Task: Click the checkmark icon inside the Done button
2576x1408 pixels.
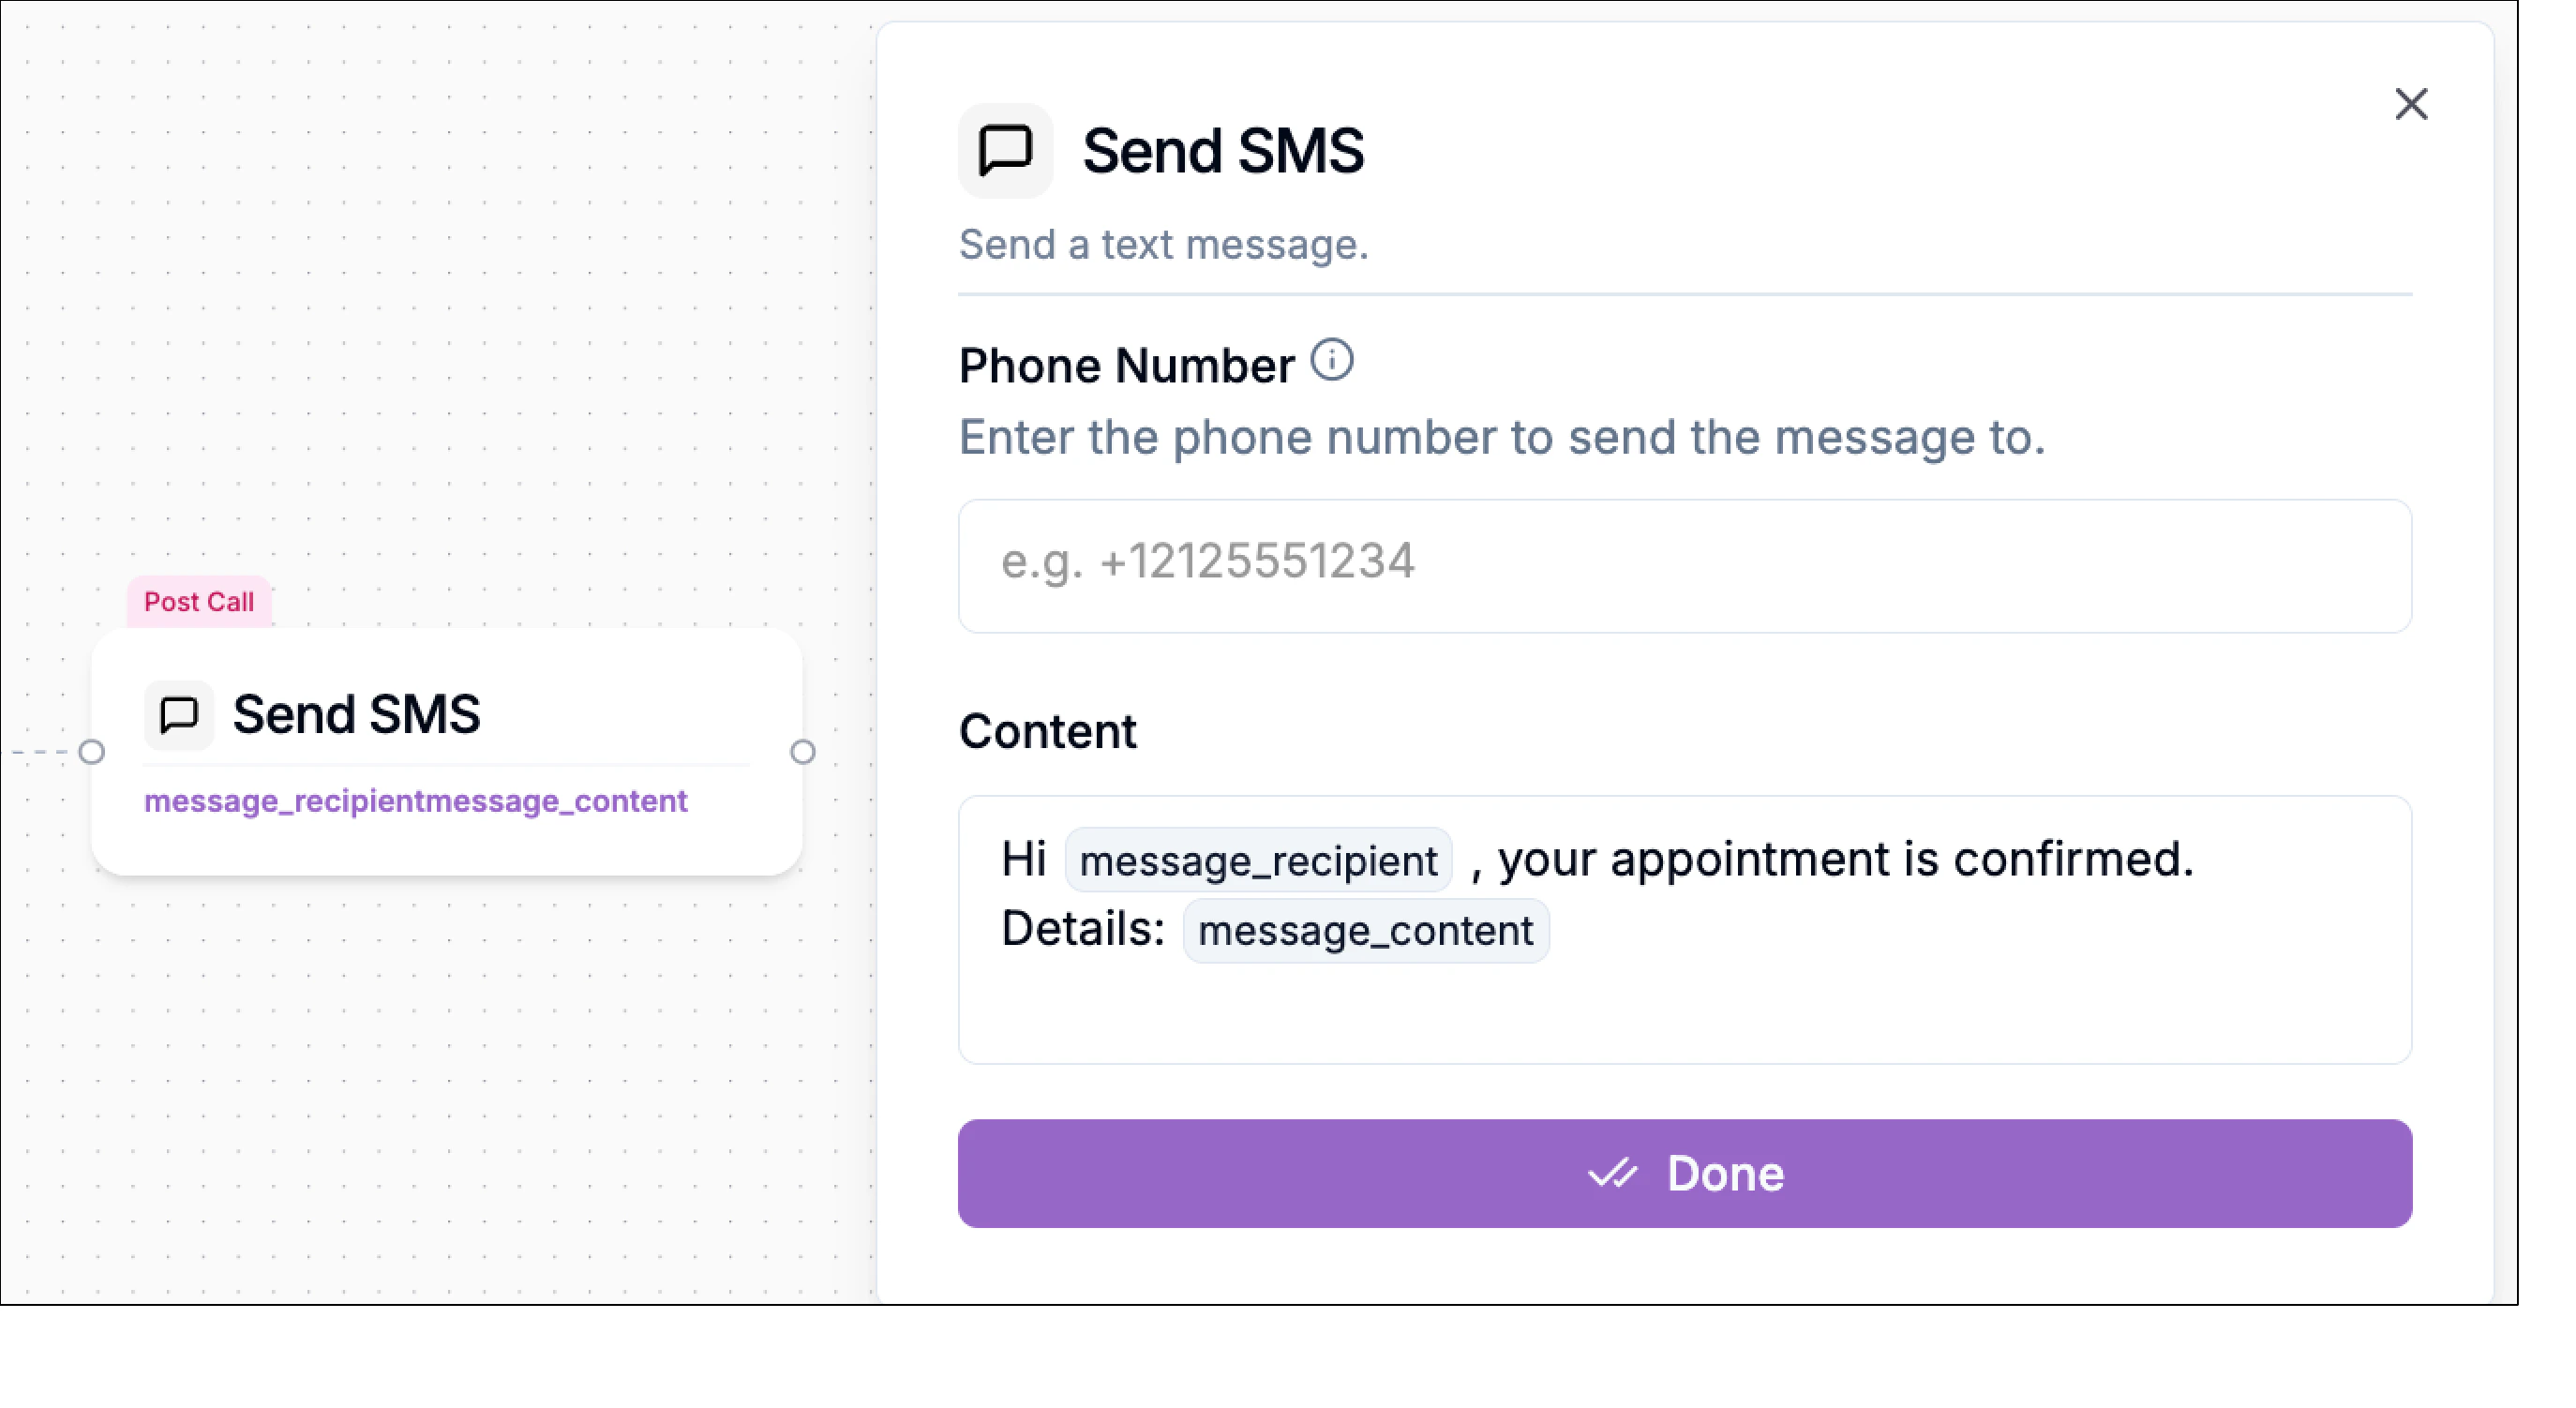Action: tap(1614, 1174)
